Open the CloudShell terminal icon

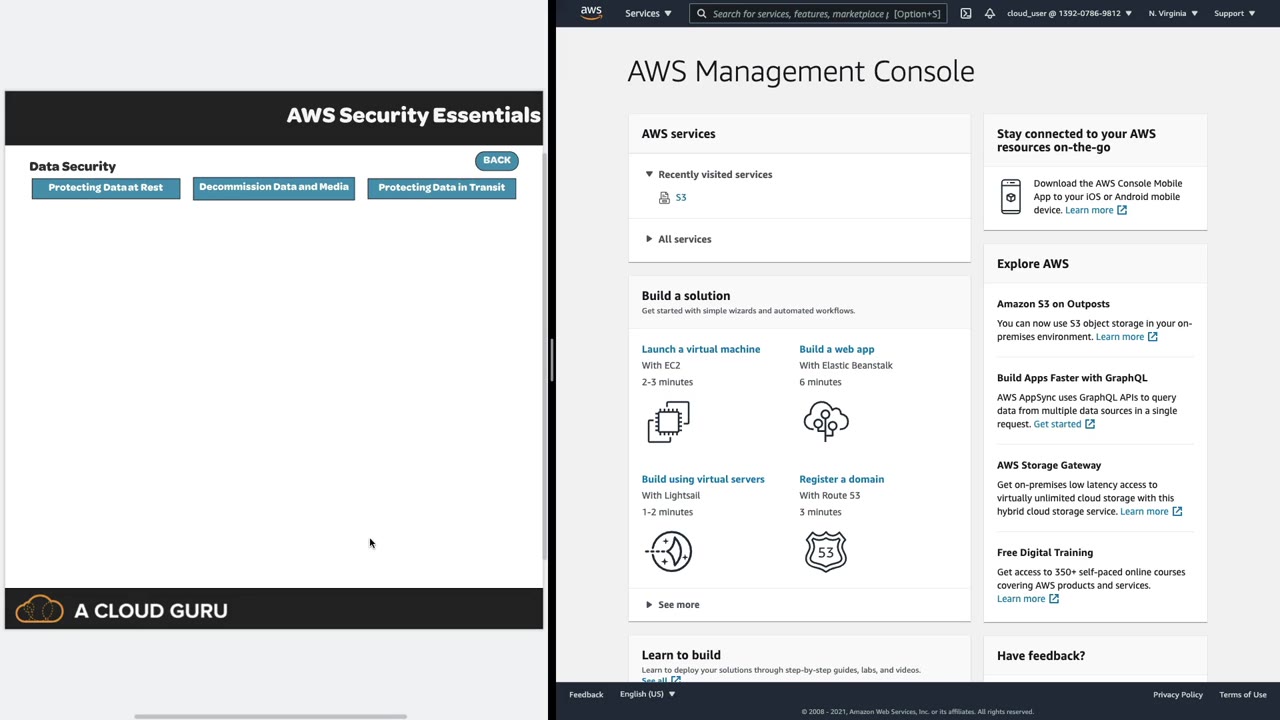tap(966, 14)
